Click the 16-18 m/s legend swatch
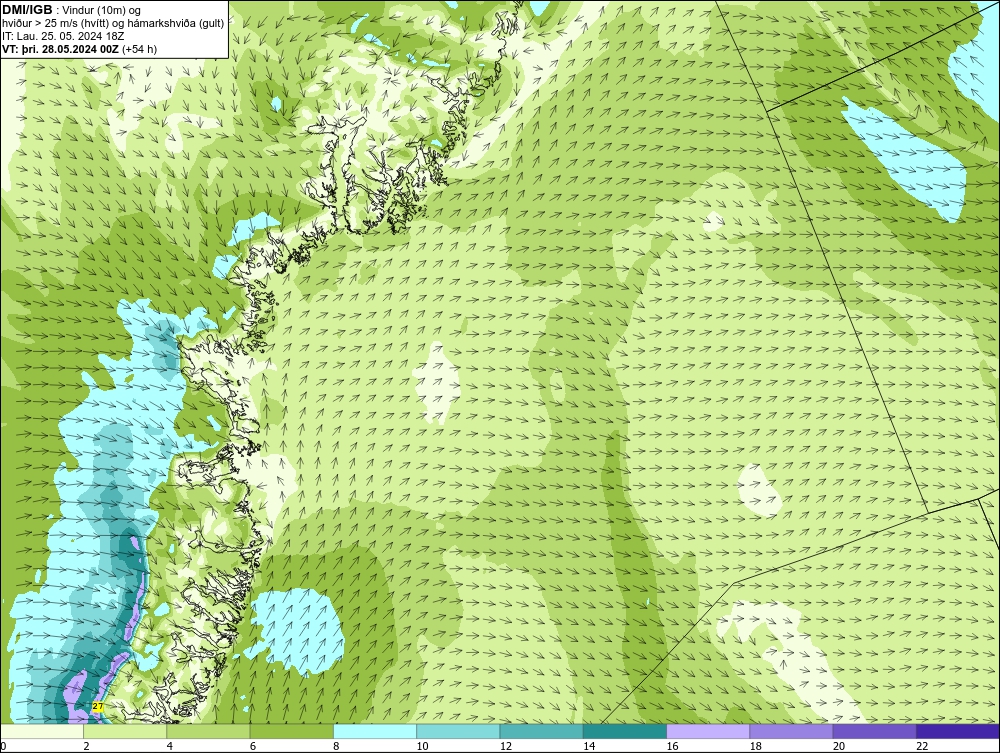The height and width of the screenshot is (753, 1000). (x=708, y=731)
